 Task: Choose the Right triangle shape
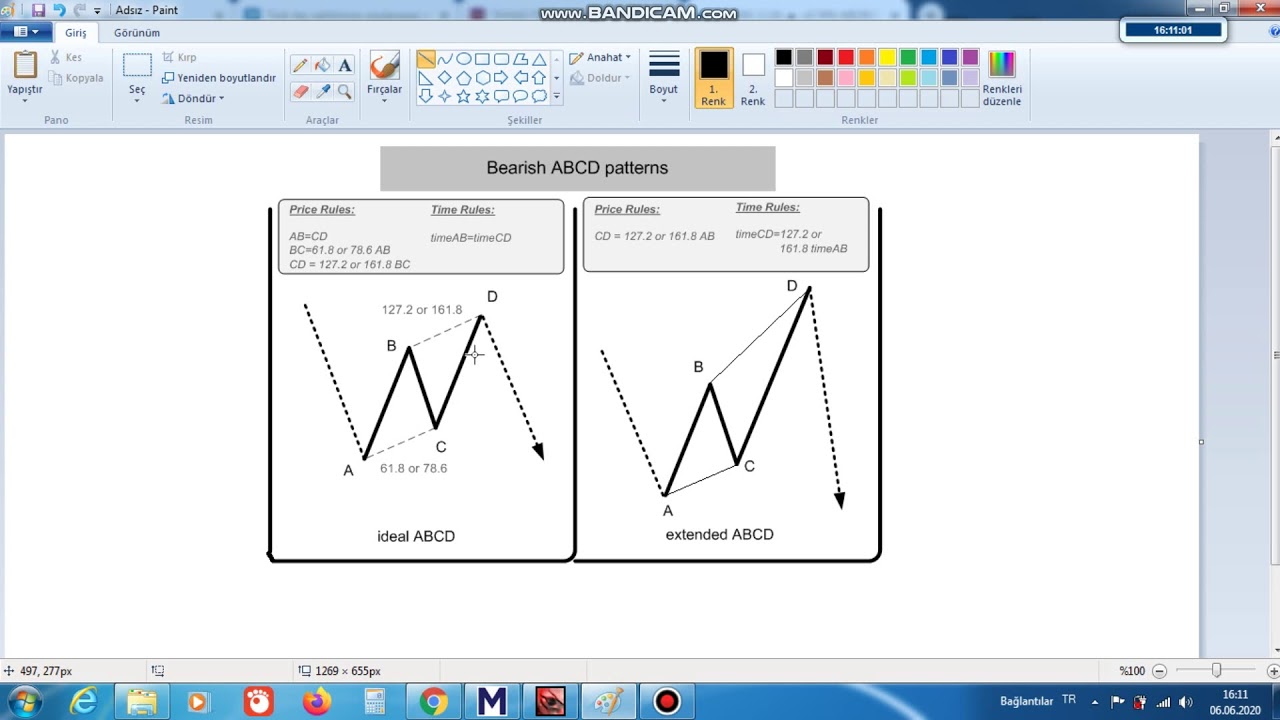(426, 78)
